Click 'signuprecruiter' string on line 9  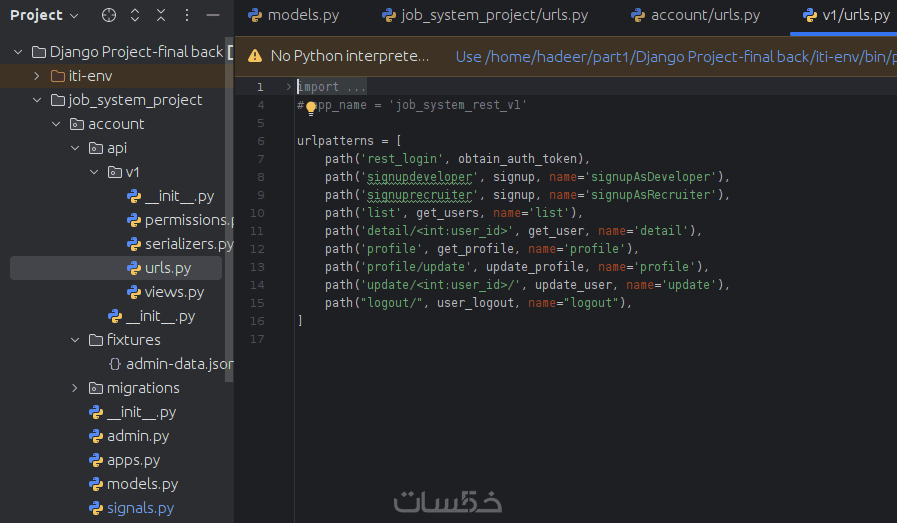(x=419, y=195)
